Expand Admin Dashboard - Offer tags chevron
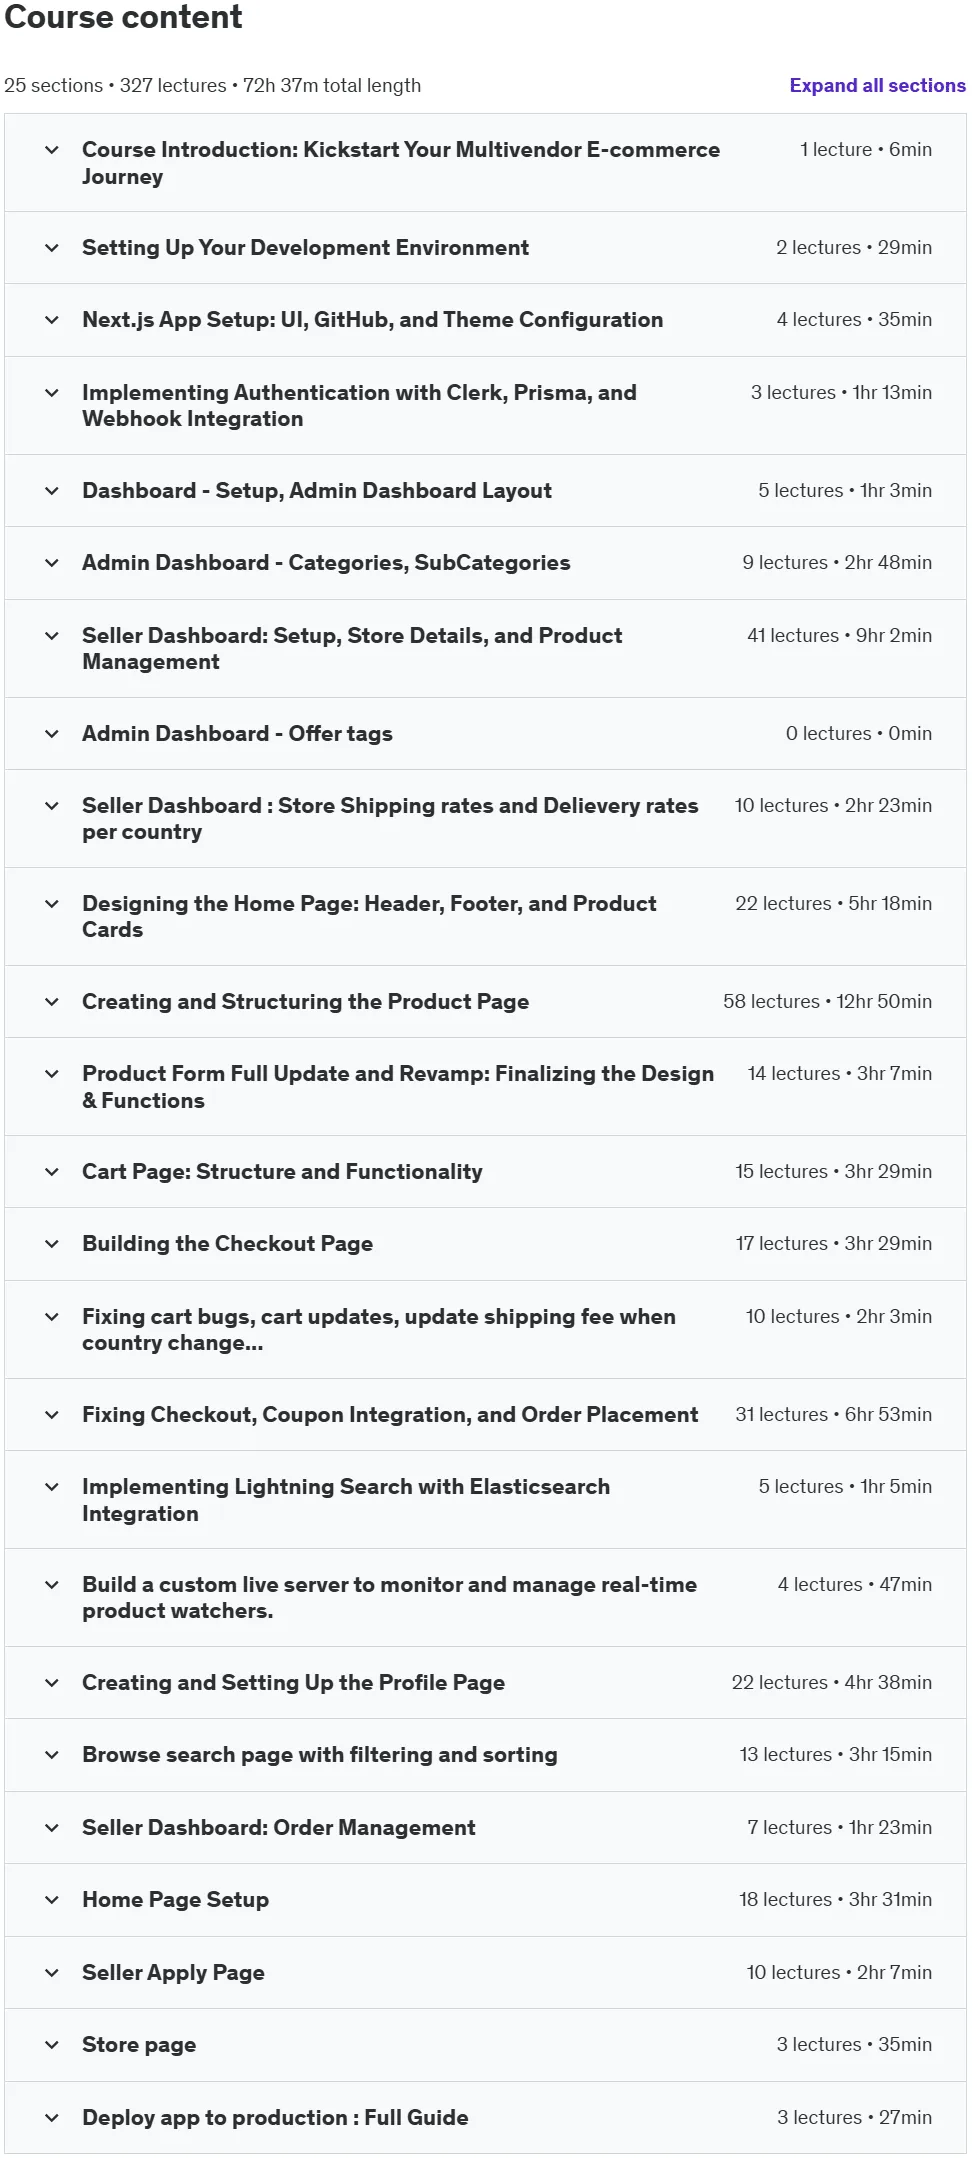972x2158 pixels. click(52, 734)
